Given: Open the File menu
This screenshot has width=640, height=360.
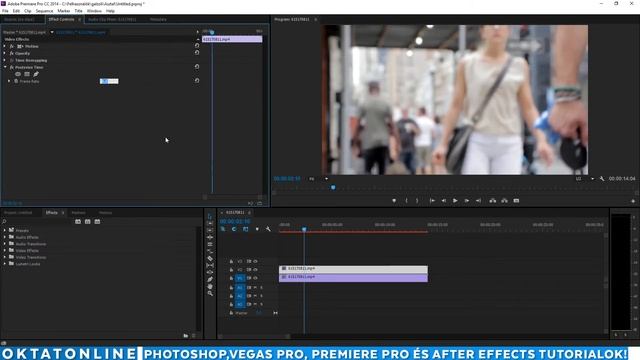Looking at the screenshot, I should [x=5, y=11].
